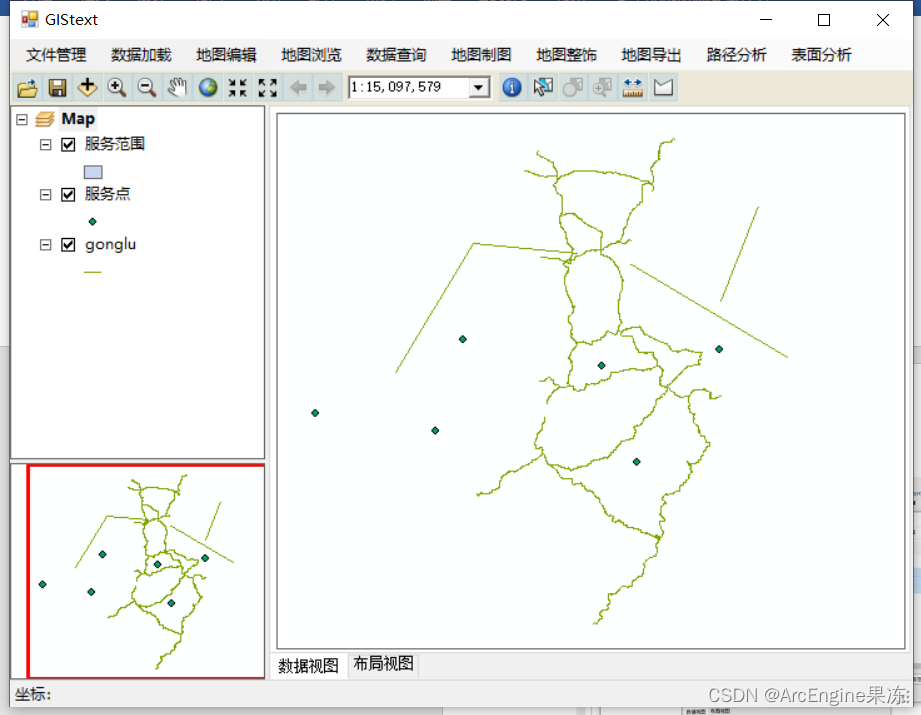This screenshot has height=715, width=921.
Task: Collapse the gonglu layer tree node
Action: [44, 243]
